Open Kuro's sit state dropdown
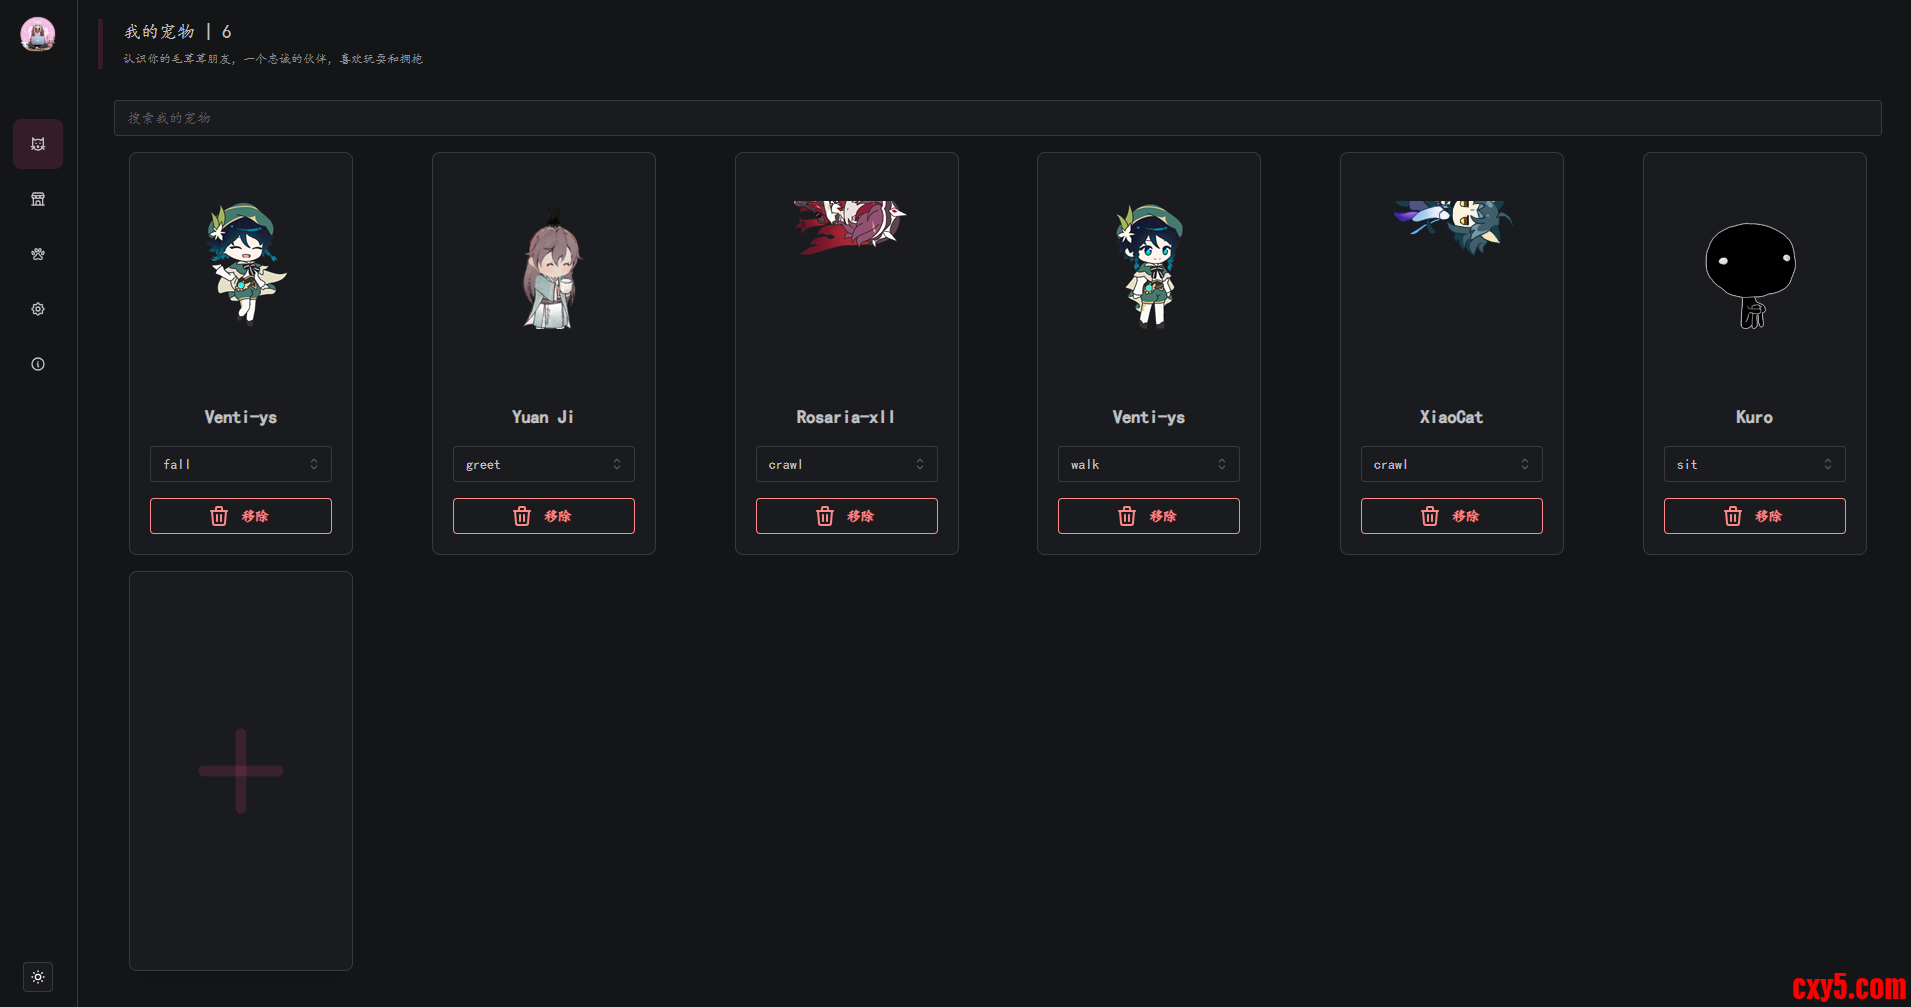 click(x=1755, y=464)
